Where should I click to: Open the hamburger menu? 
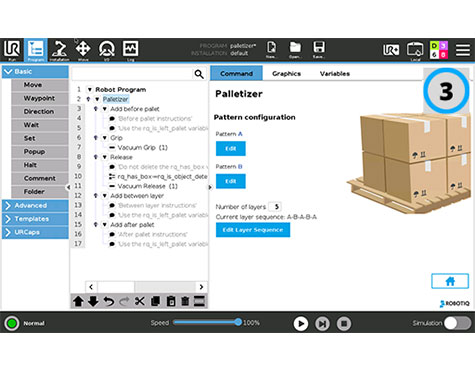tap(463, 50)
